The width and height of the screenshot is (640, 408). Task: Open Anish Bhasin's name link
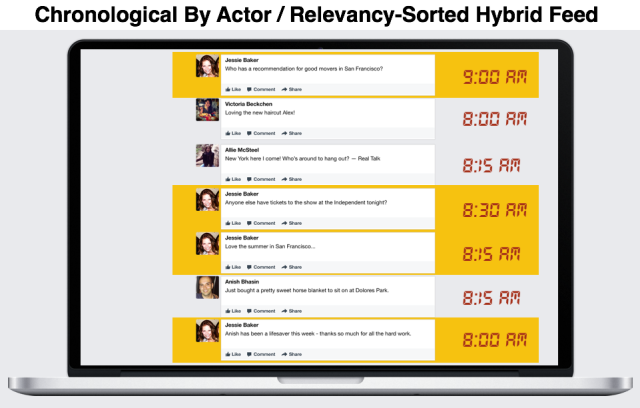[x=242, y=282]
